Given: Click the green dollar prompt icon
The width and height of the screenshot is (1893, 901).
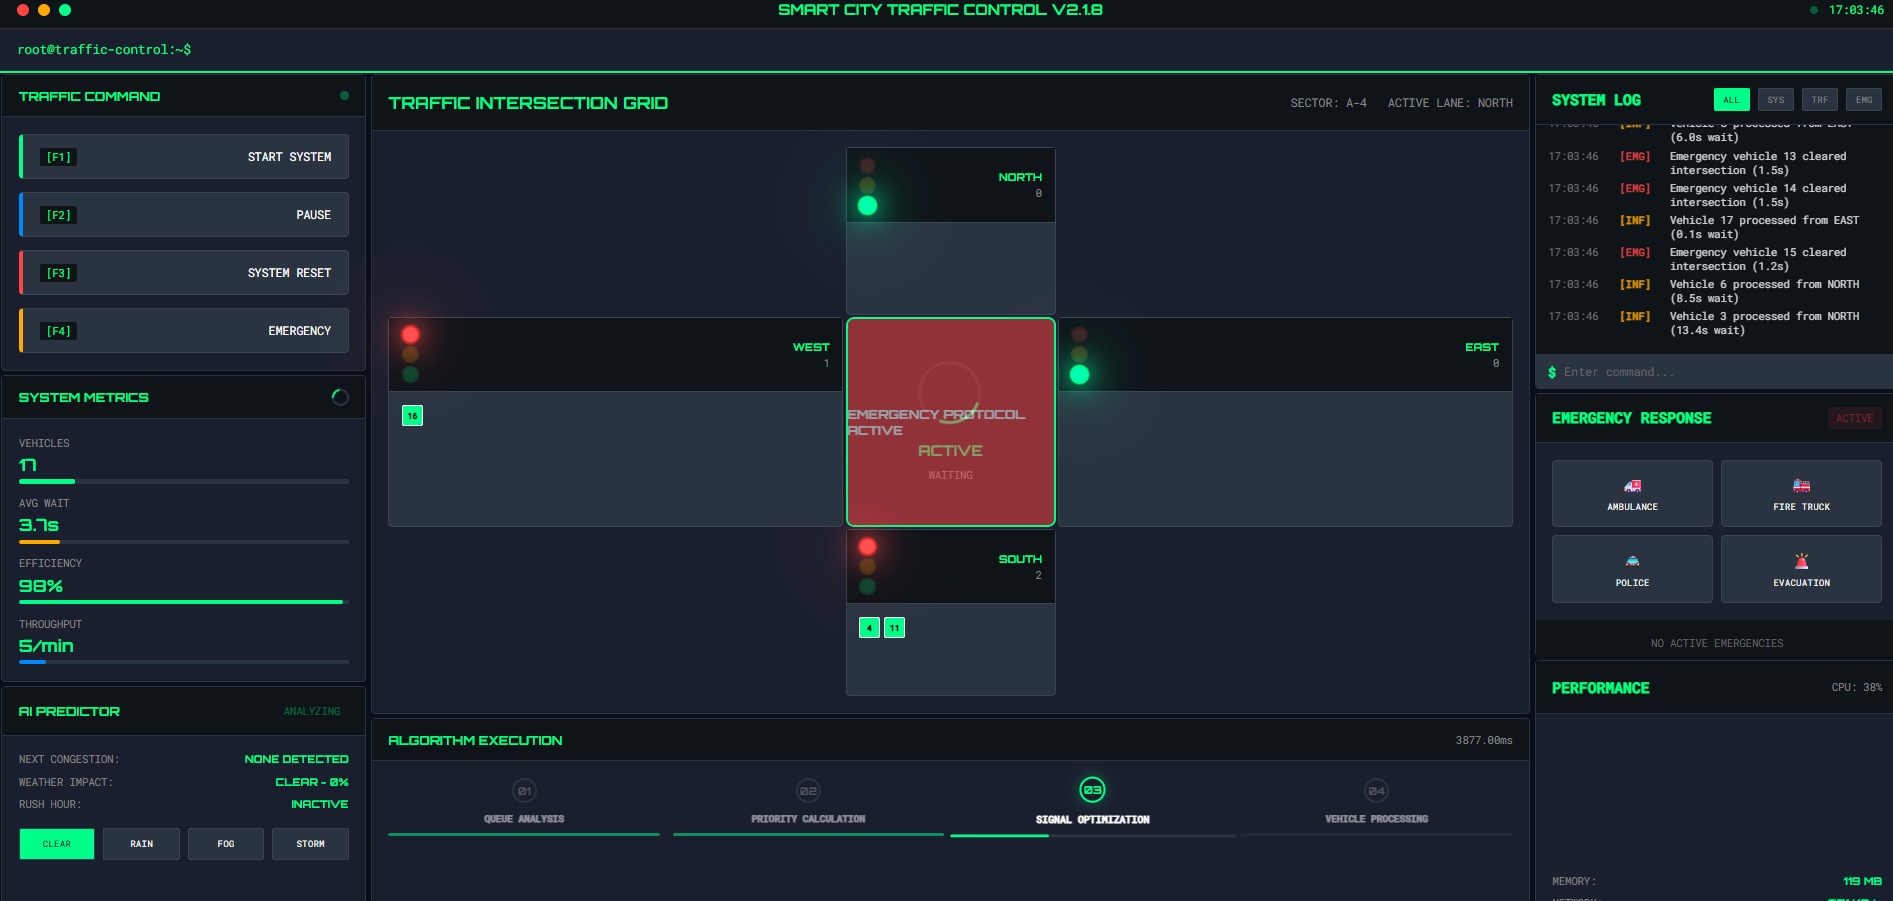Looking at the screenshot, I should (1552, 372).
